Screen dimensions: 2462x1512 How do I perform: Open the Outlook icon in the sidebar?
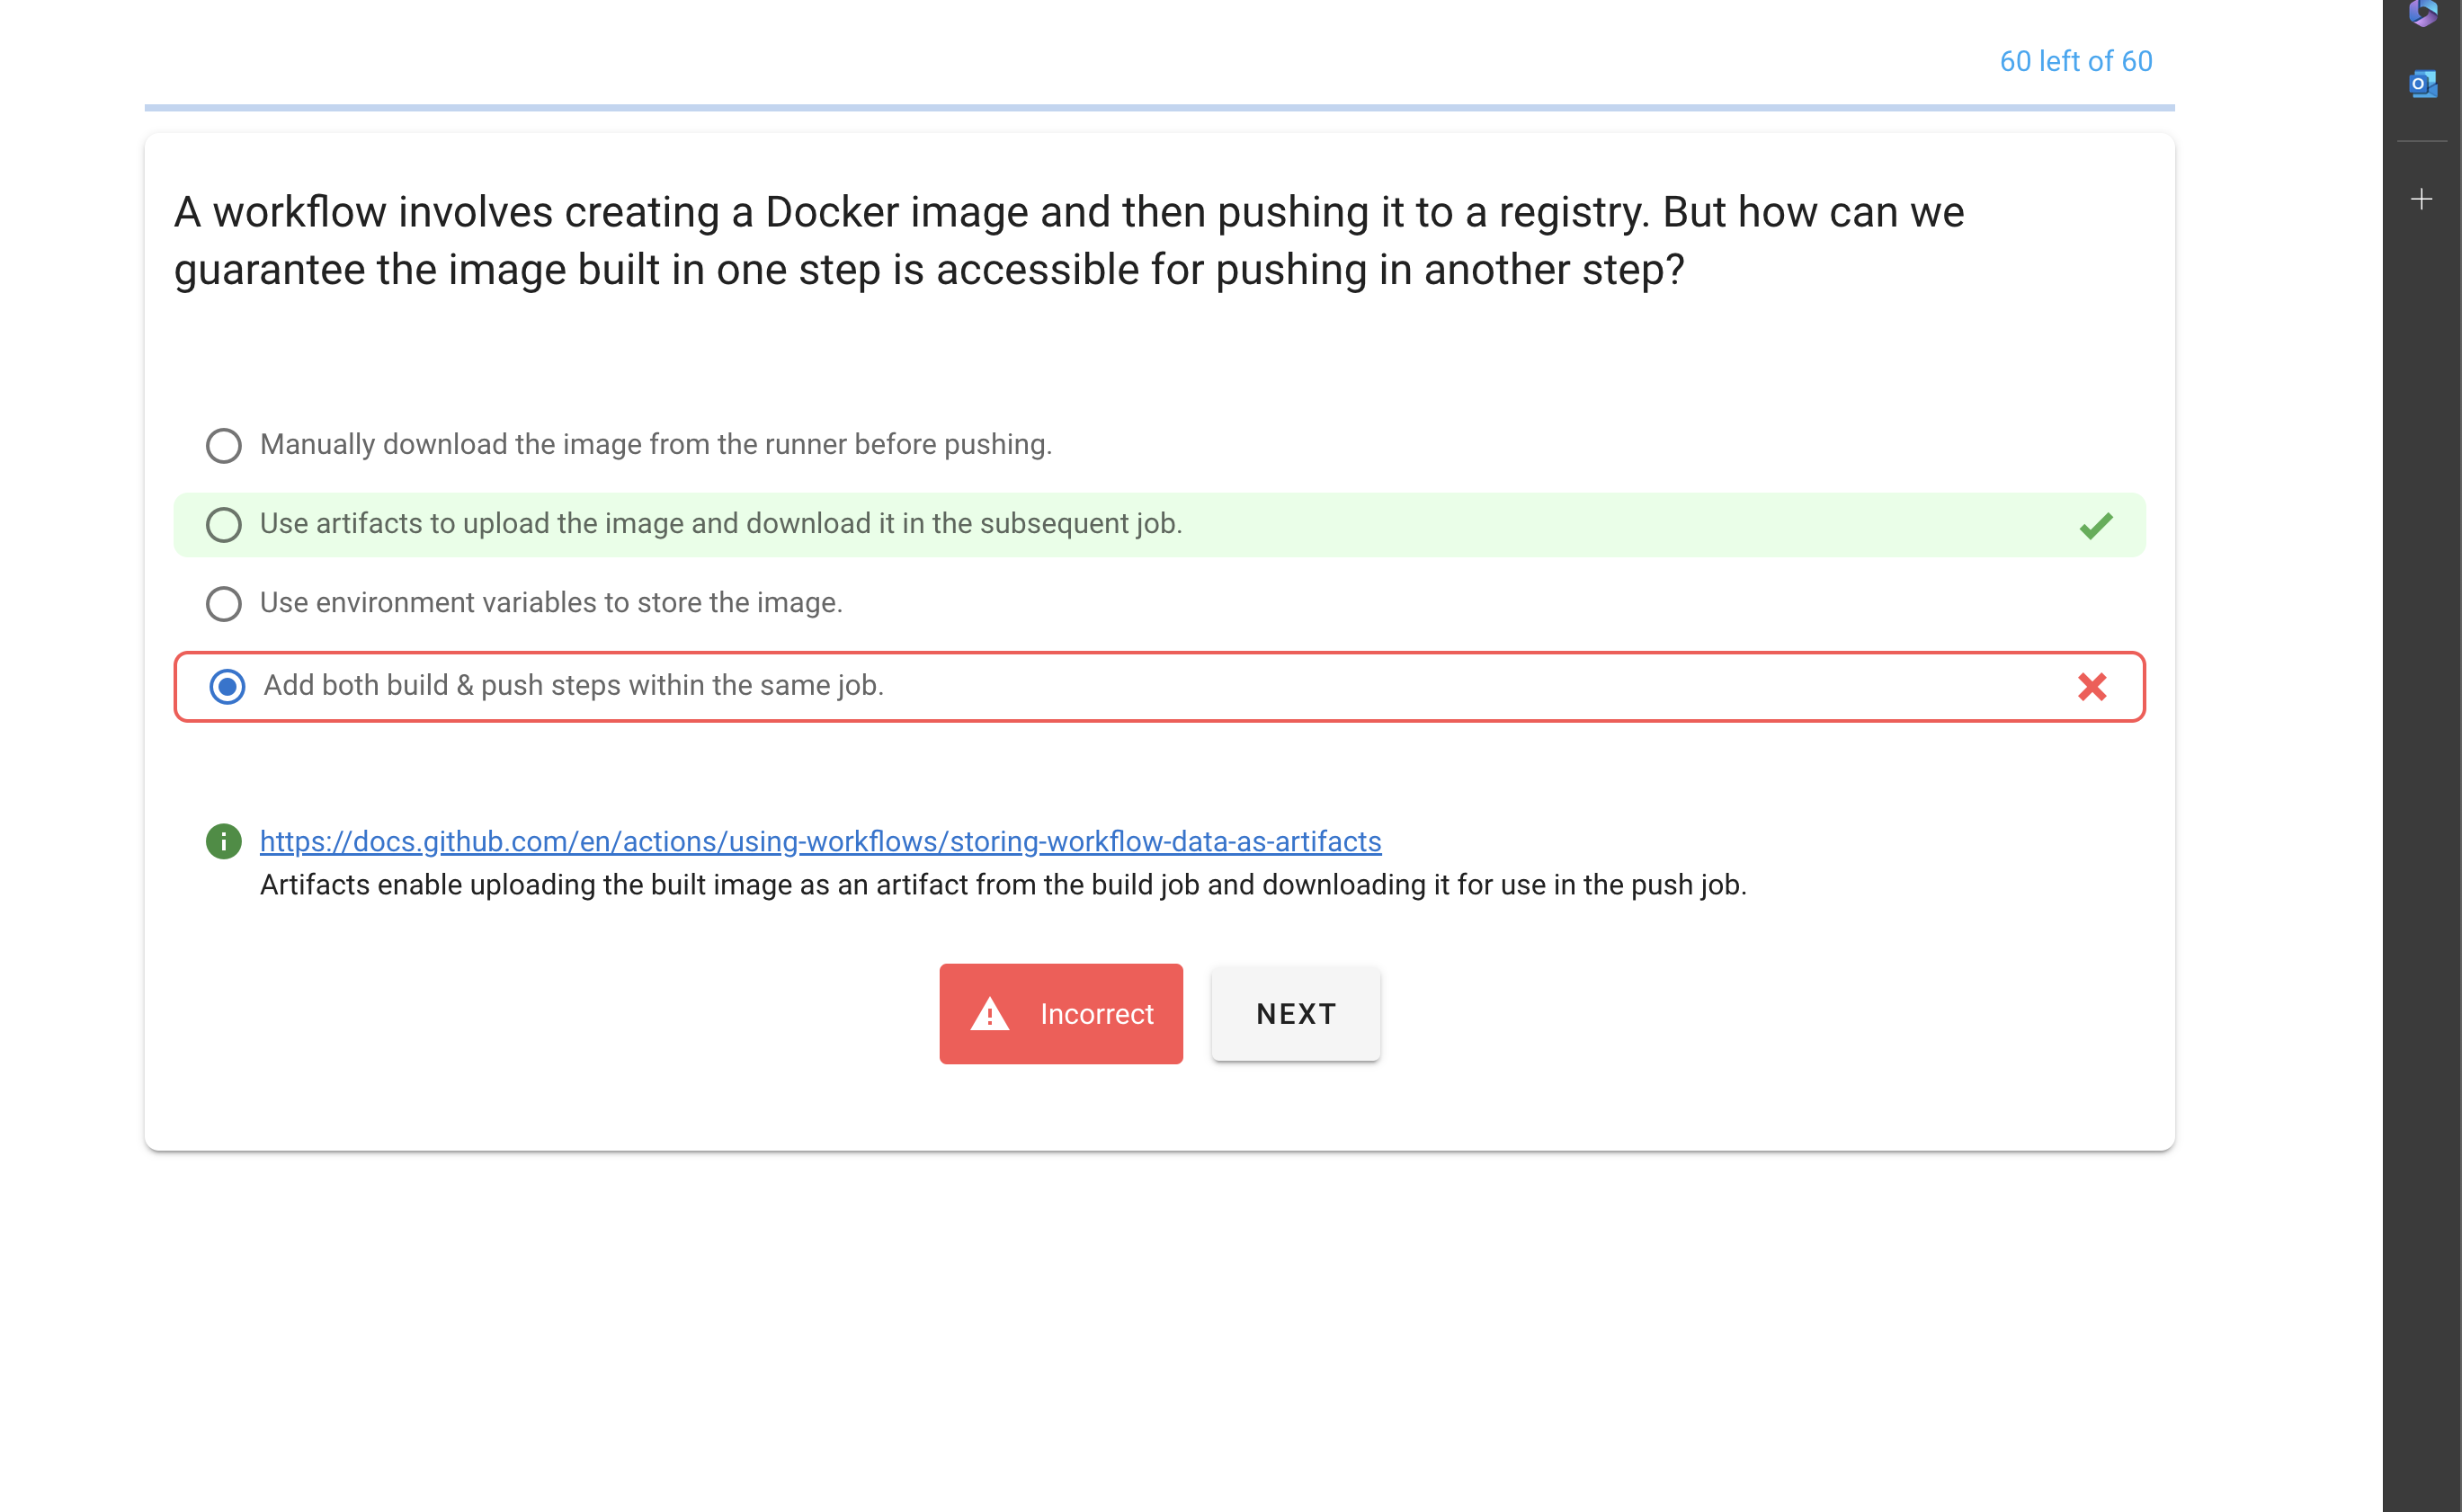(x=2422, y=85)
